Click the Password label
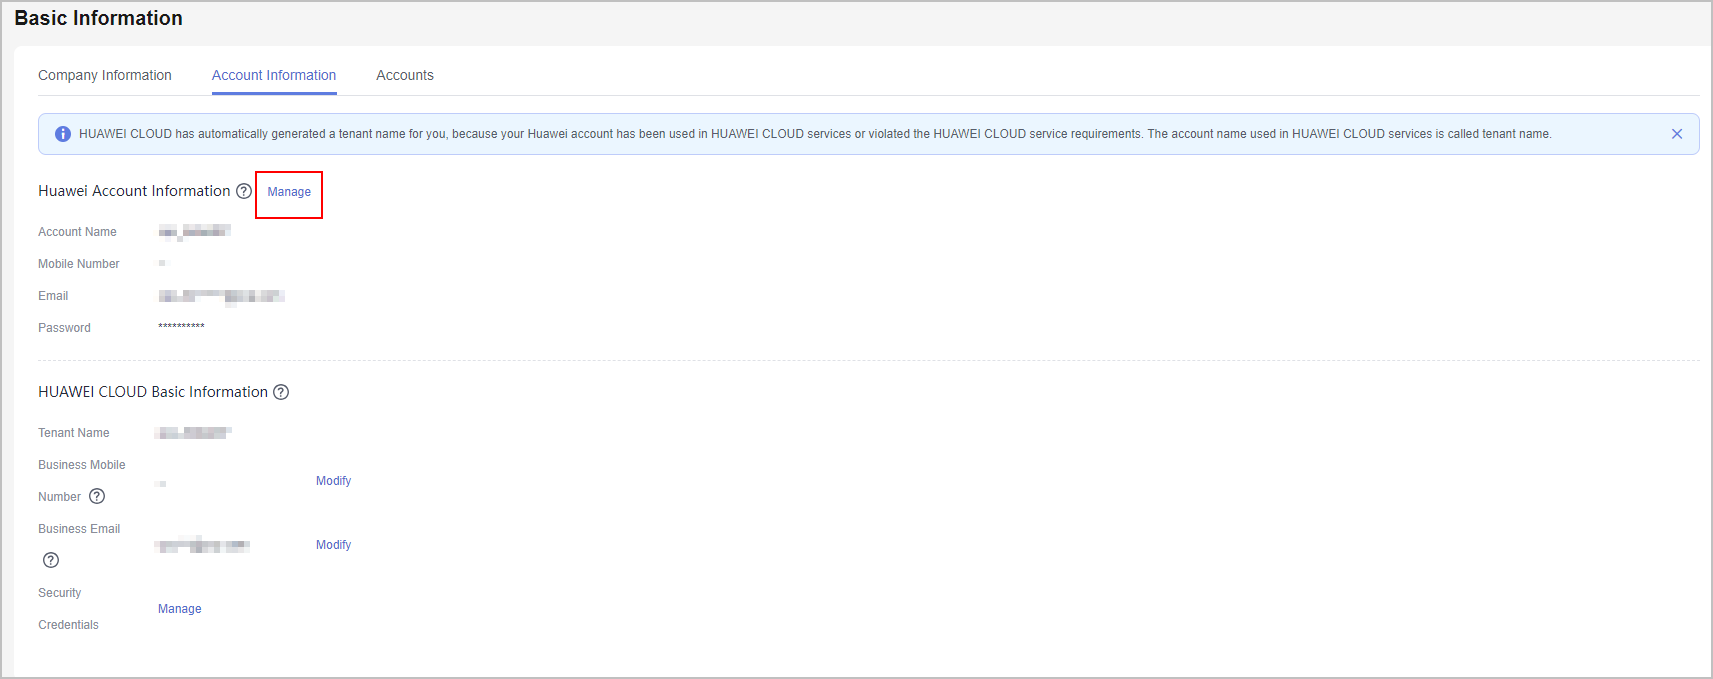Viewport: 1713px width, 679px height. pyautogui.click(x=64, y=328)
